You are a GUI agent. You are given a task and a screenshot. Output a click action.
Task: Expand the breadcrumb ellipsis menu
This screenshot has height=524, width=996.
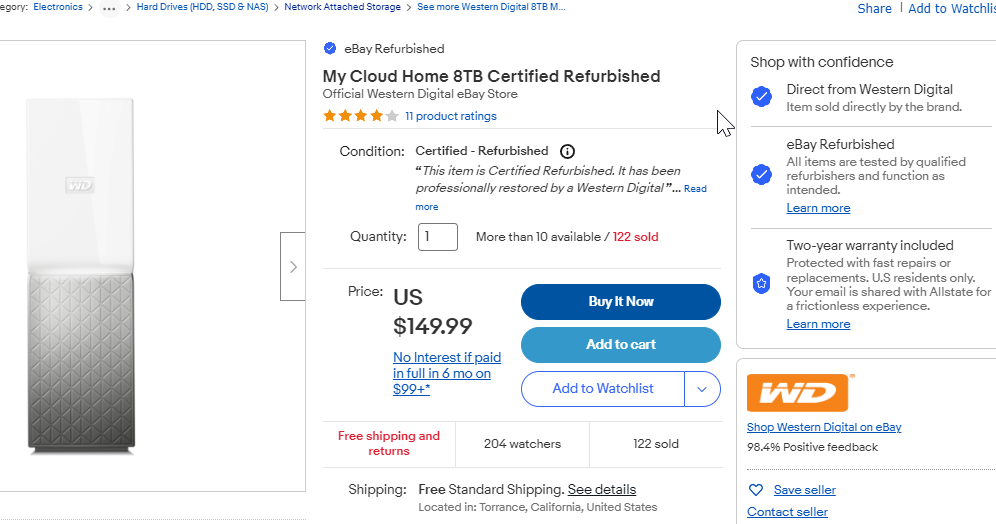pos(109,7)
